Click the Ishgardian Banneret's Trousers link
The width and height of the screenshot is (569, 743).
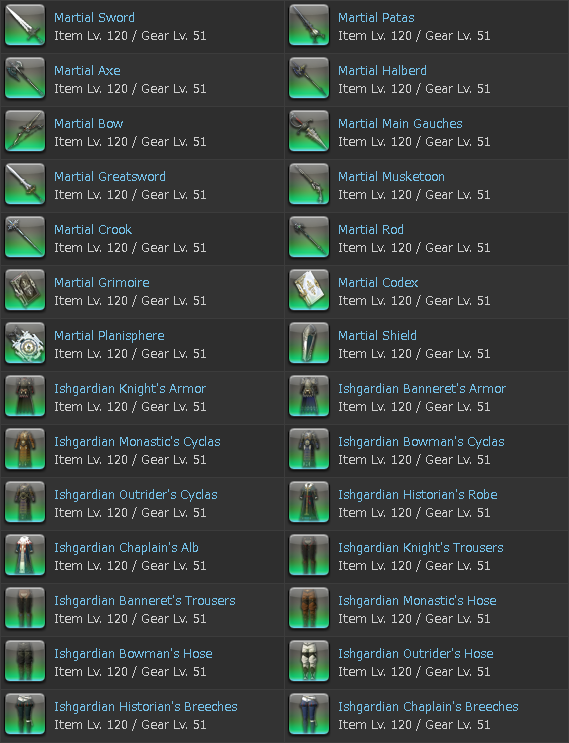point(145,601)
